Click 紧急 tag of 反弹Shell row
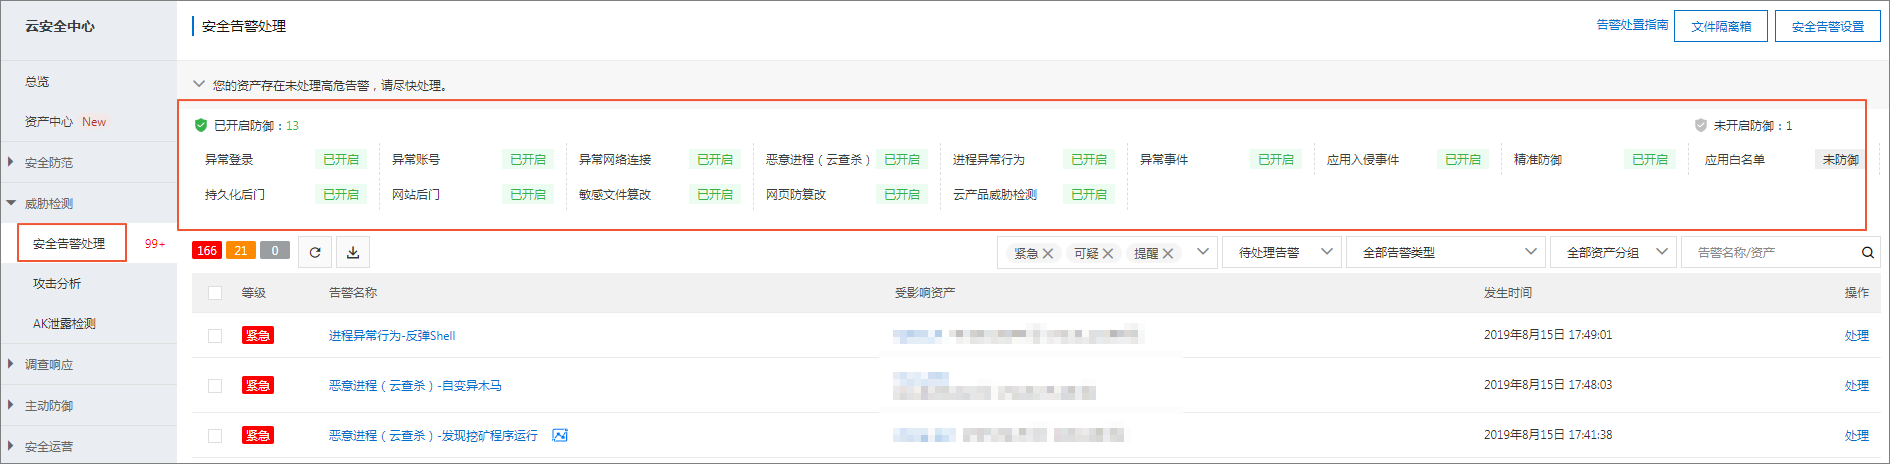The image size is (1890, 464). (258, 335)
